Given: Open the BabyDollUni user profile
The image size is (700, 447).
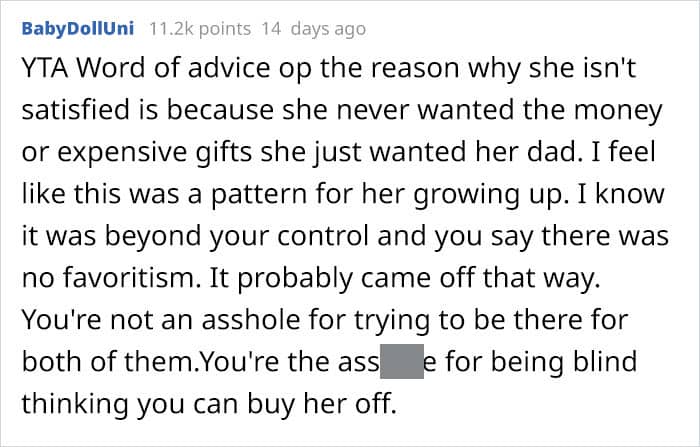Looking at the screenshot, I should (x=78, y=29).
